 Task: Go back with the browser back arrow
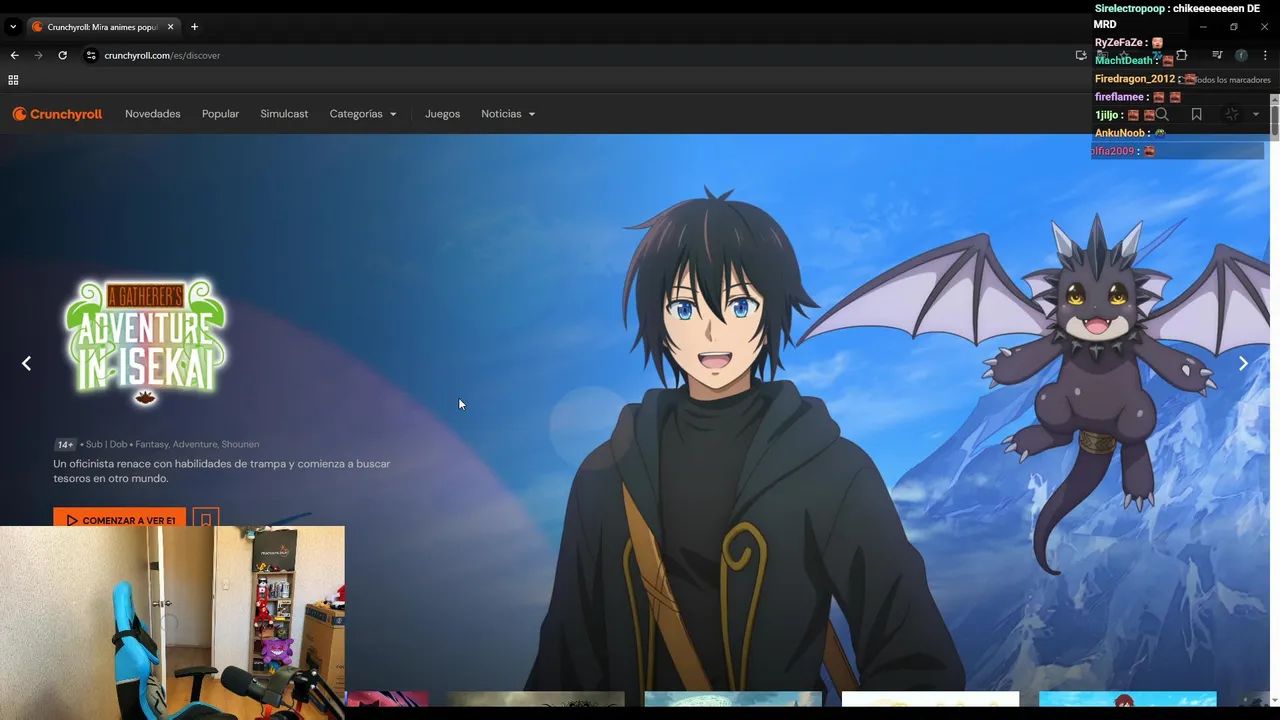coord(14,55)
